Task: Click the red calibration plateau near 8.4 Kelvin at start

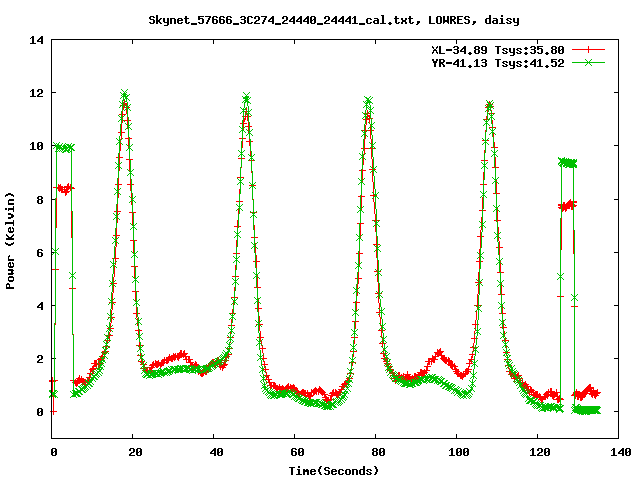Action: point(65,189)
